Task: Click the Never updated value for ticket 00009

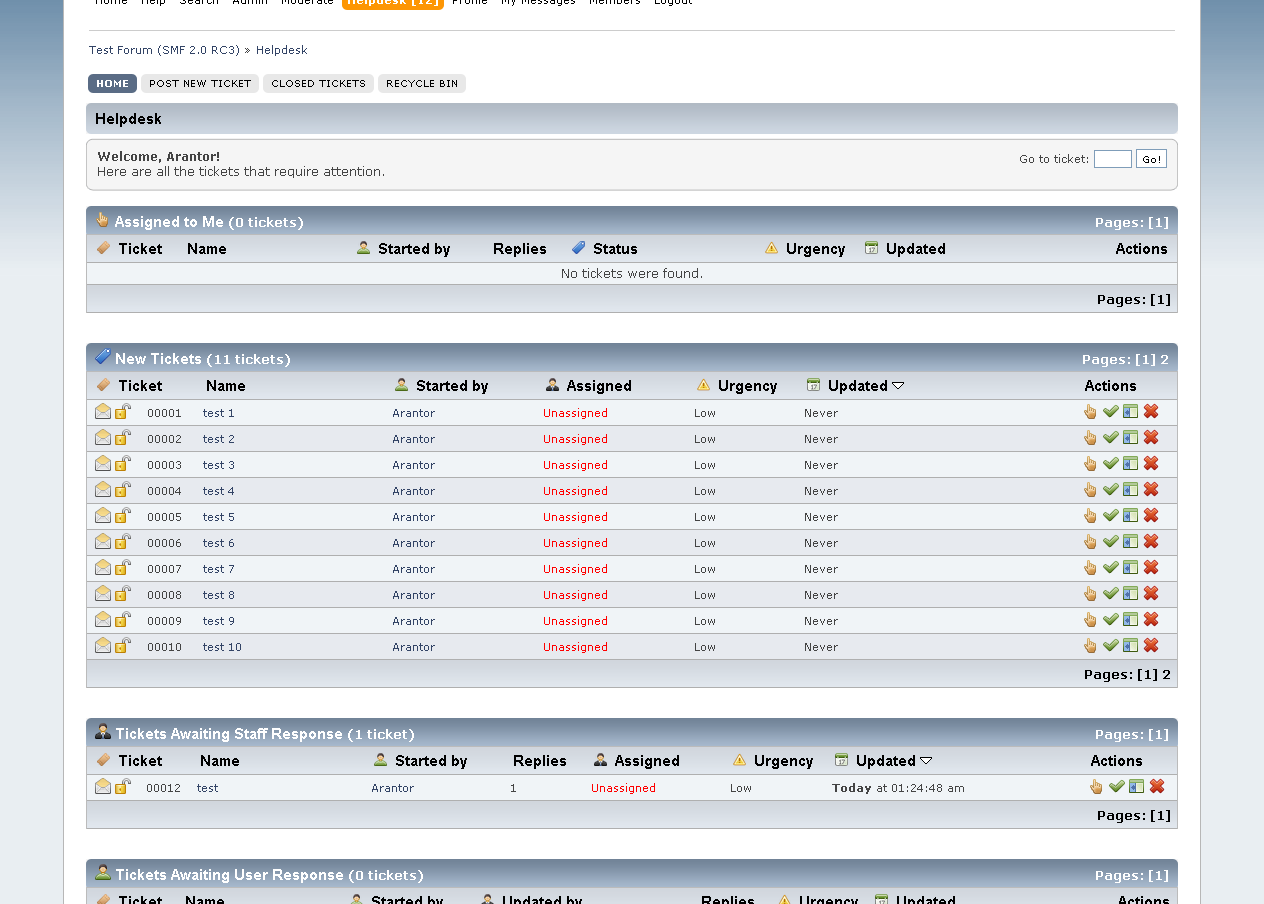Action: [821, 621]
